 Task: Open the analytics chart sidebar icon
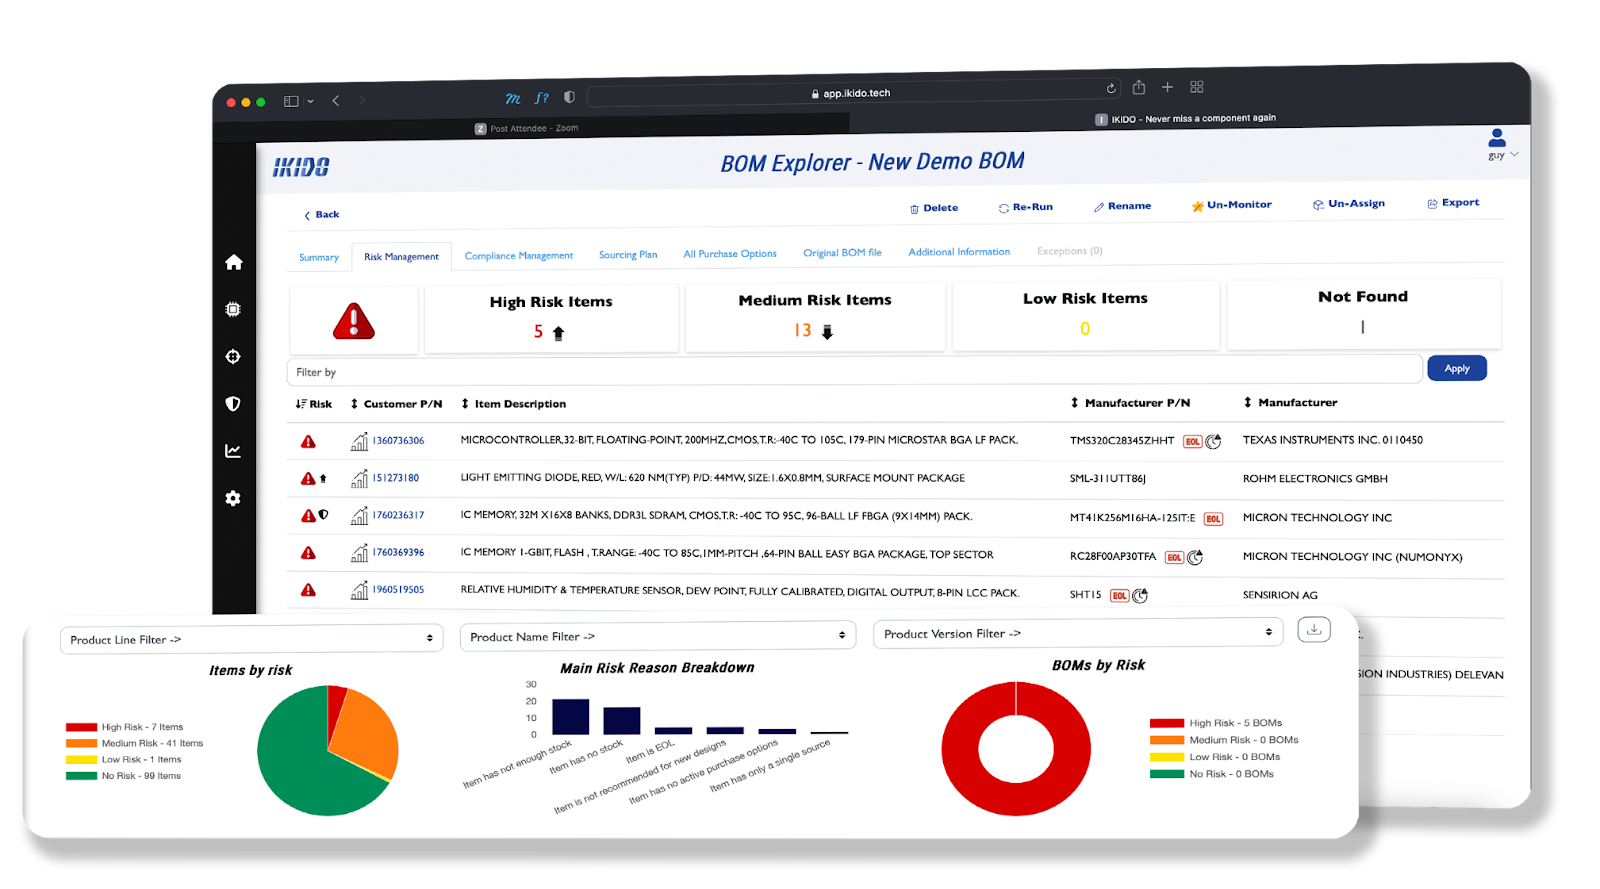tap(233, 451)
